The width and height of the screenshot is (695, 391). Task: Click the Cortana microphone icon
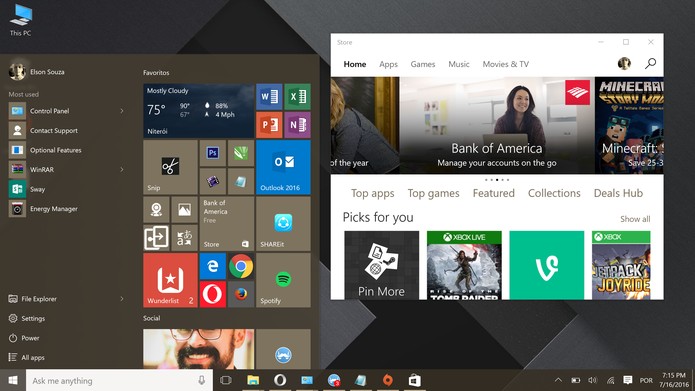pyautogui.click(x=202, y=380)
